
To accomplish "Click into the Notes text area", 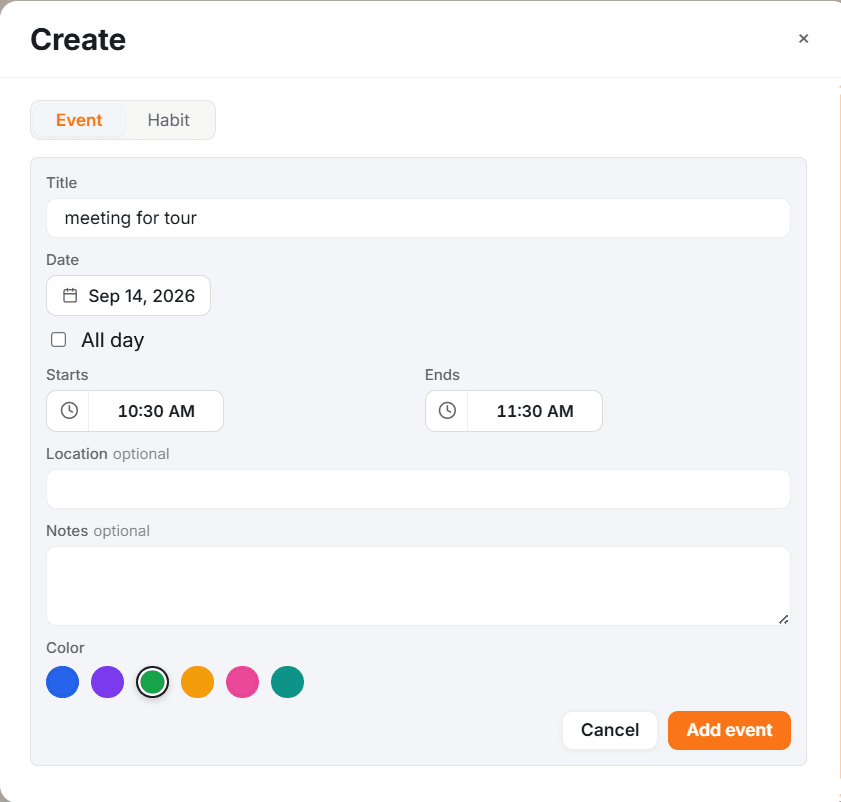I will tap(418, 586).
